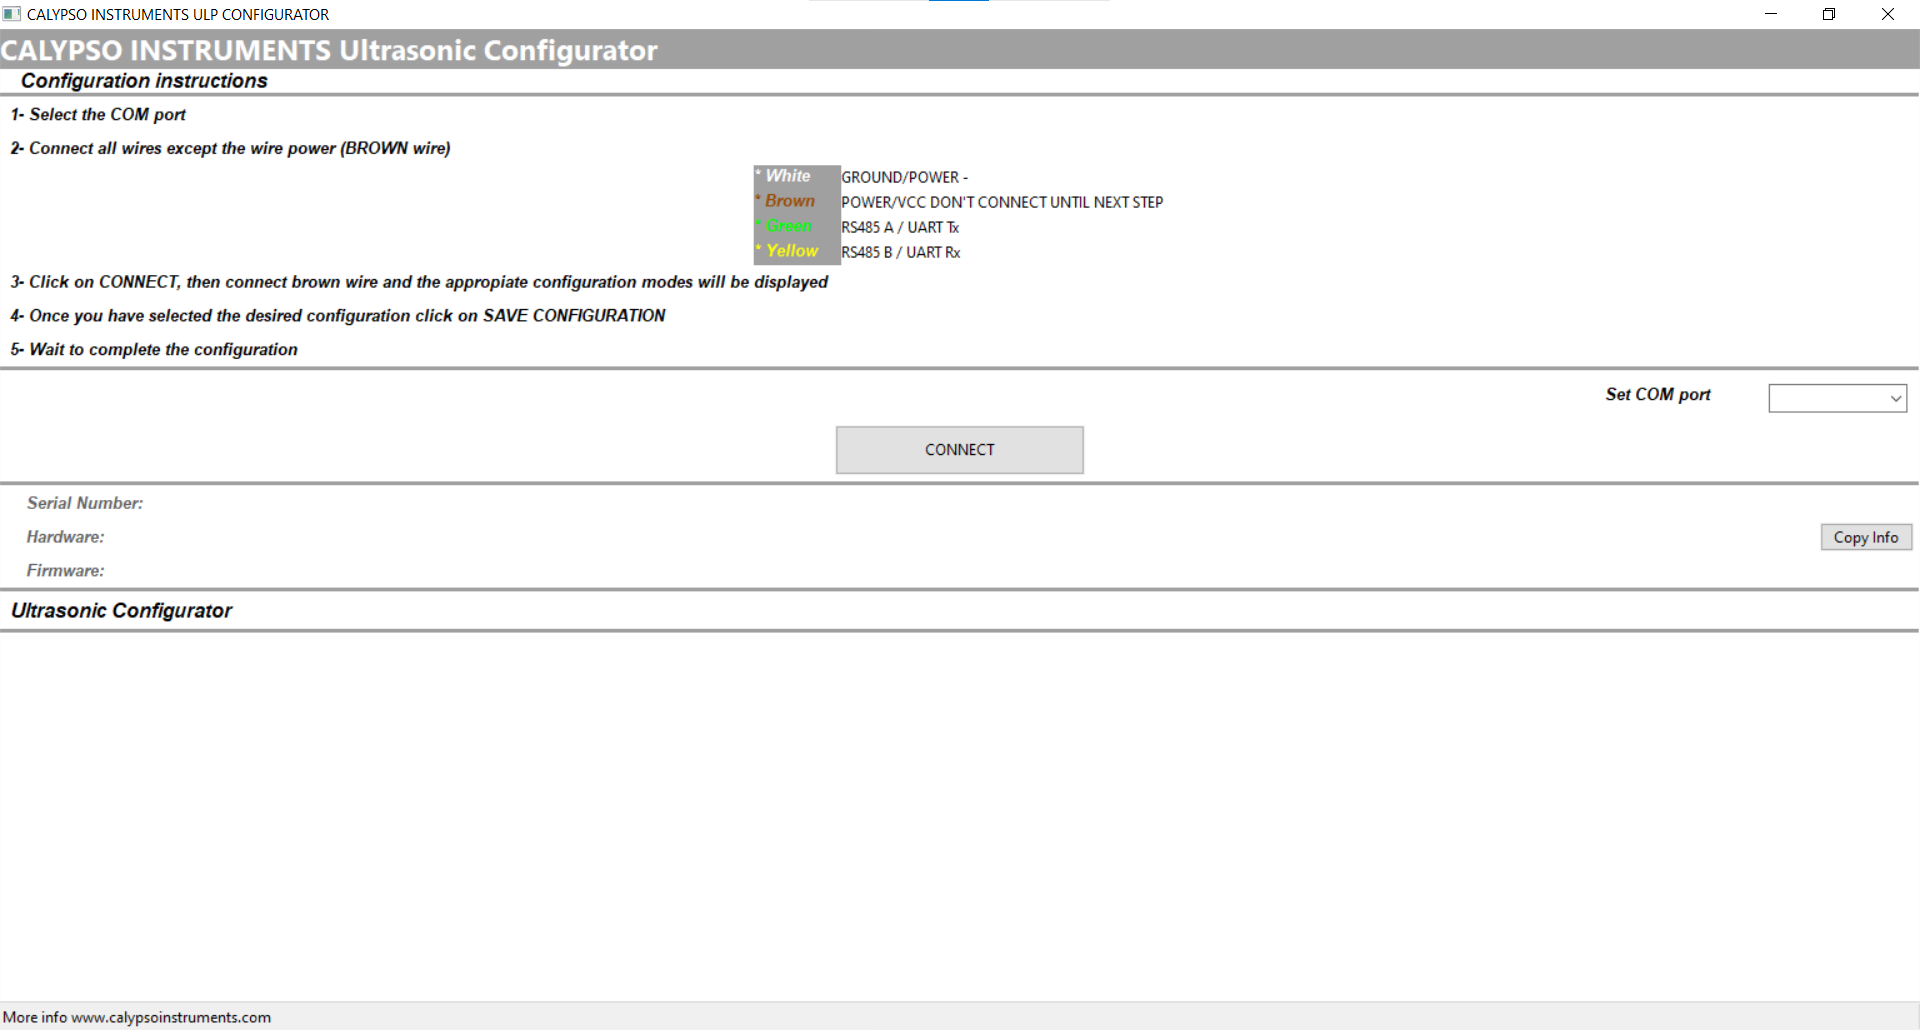Click the Yellow wire color label
The image size is (1920, 1030).
coord(792,251)
